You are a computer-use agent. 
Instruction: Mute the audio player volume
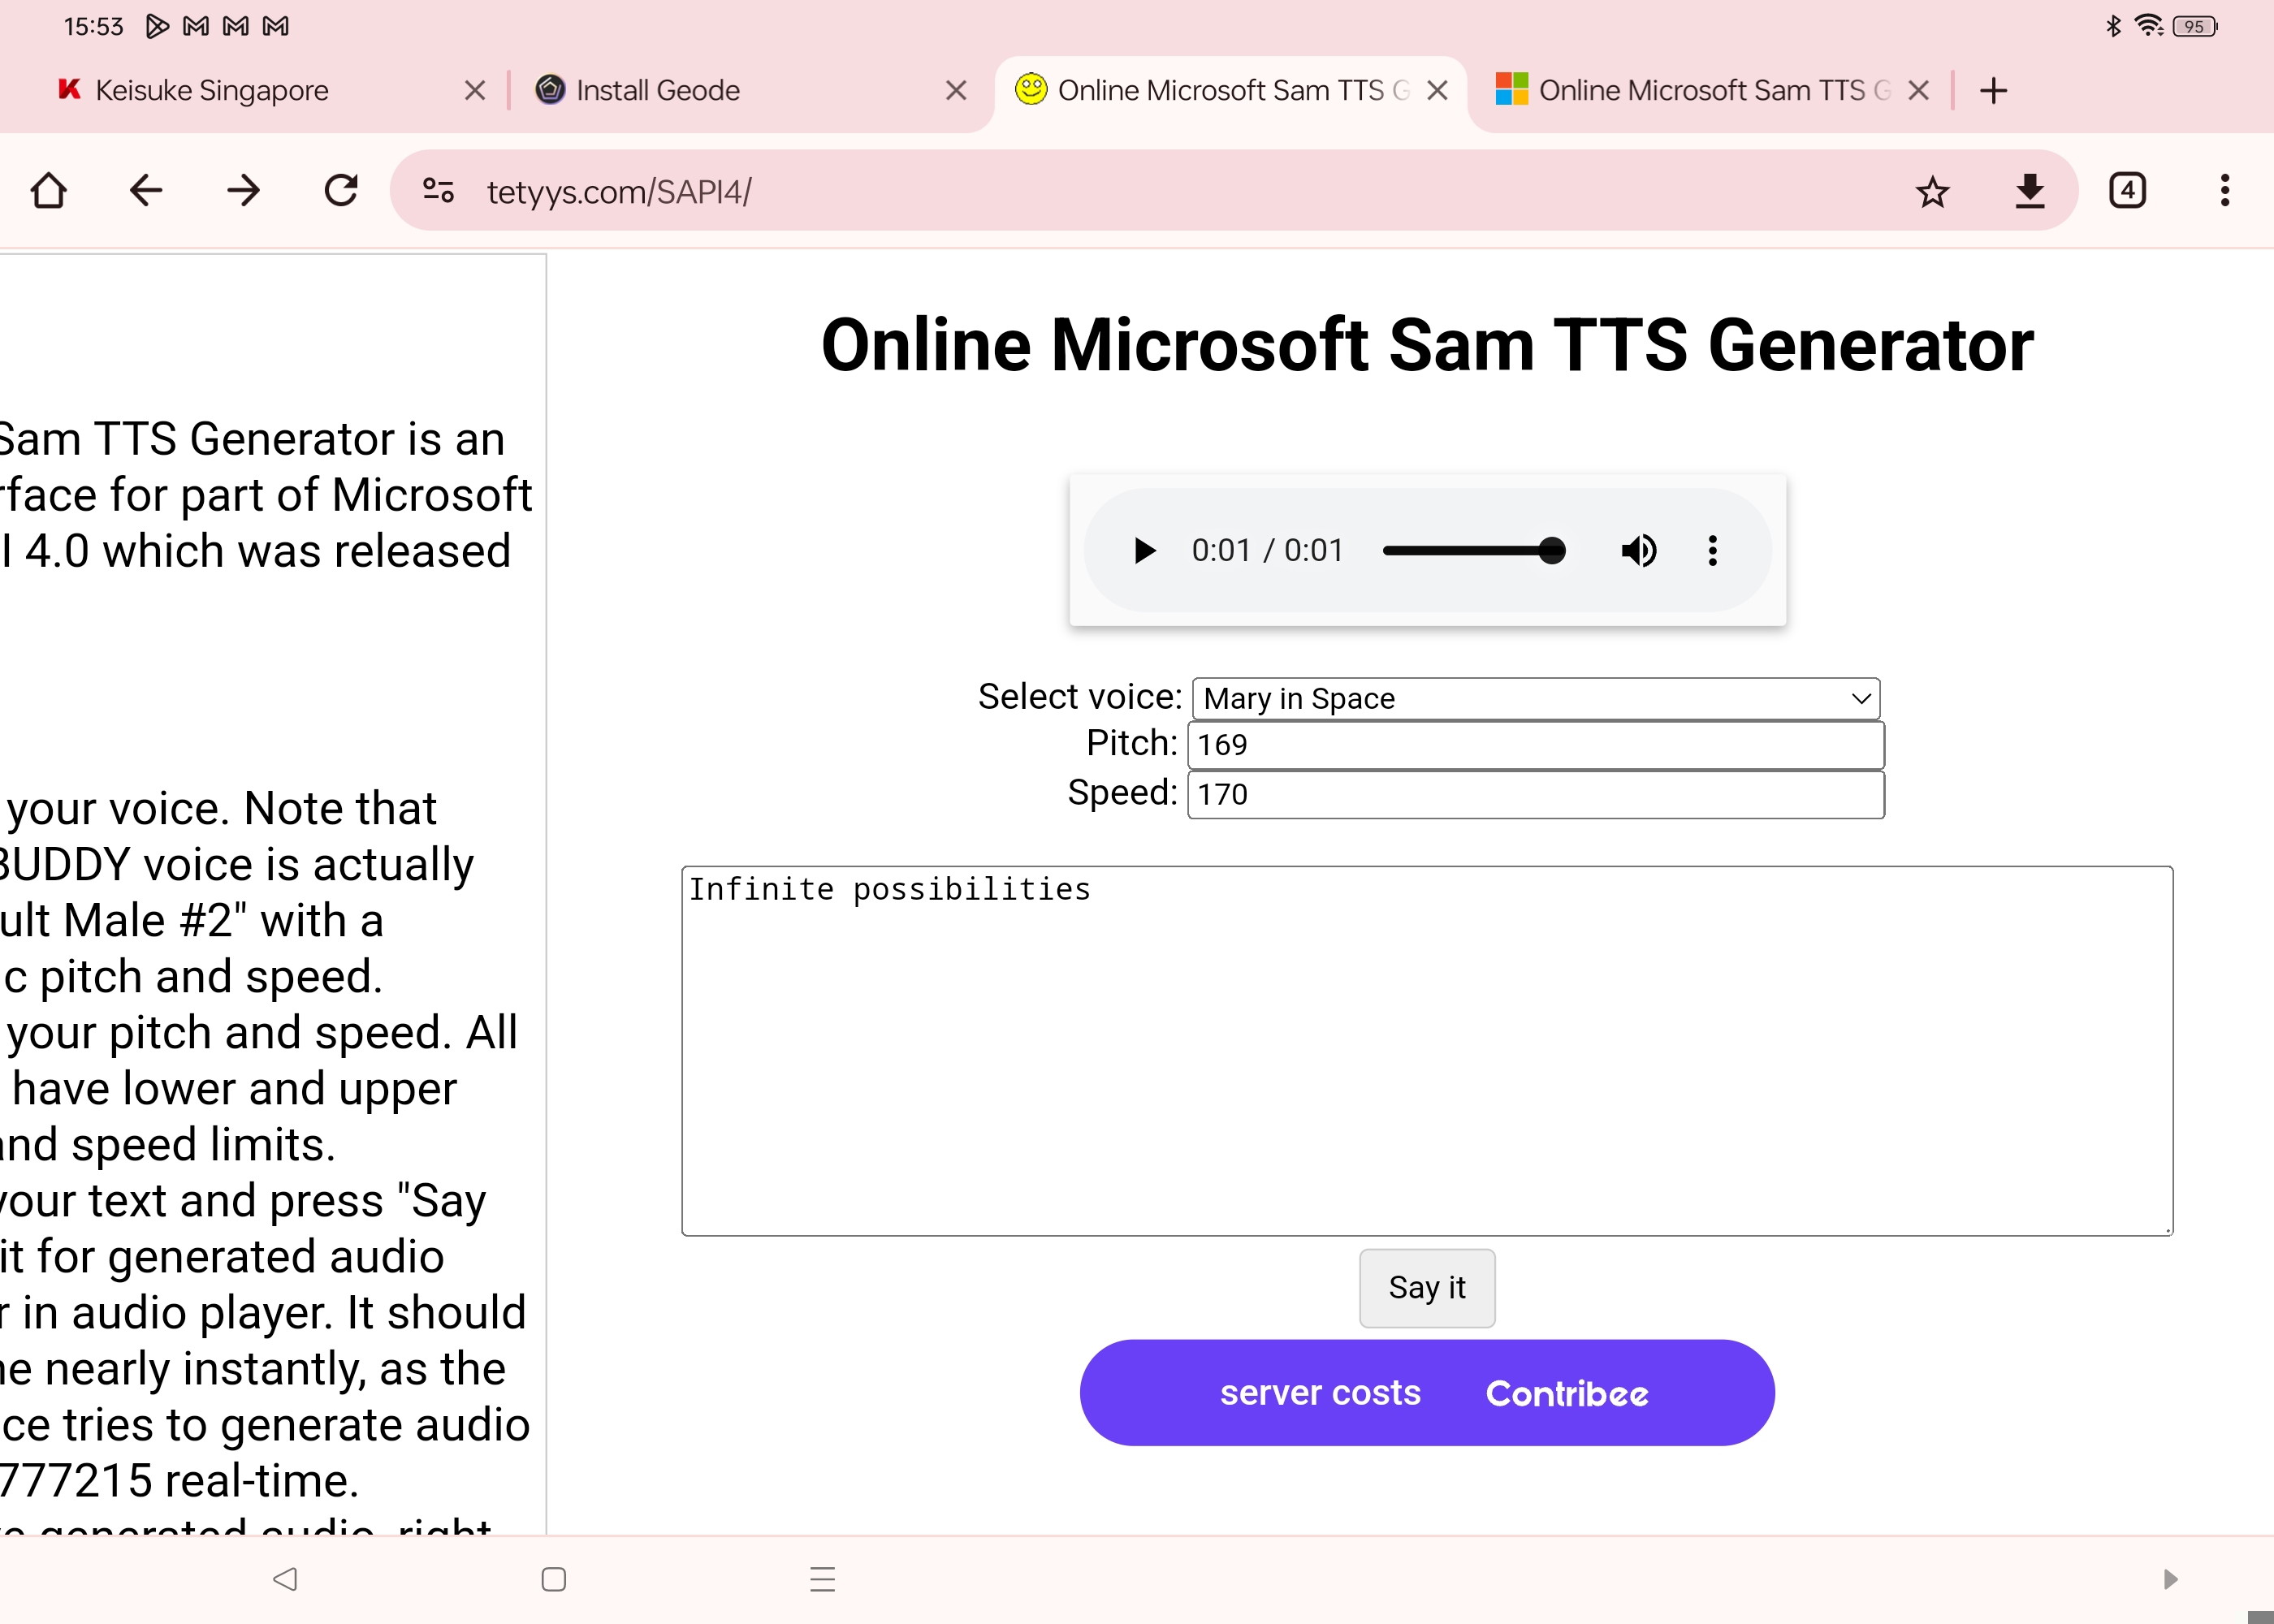[x=1637, y=550]
